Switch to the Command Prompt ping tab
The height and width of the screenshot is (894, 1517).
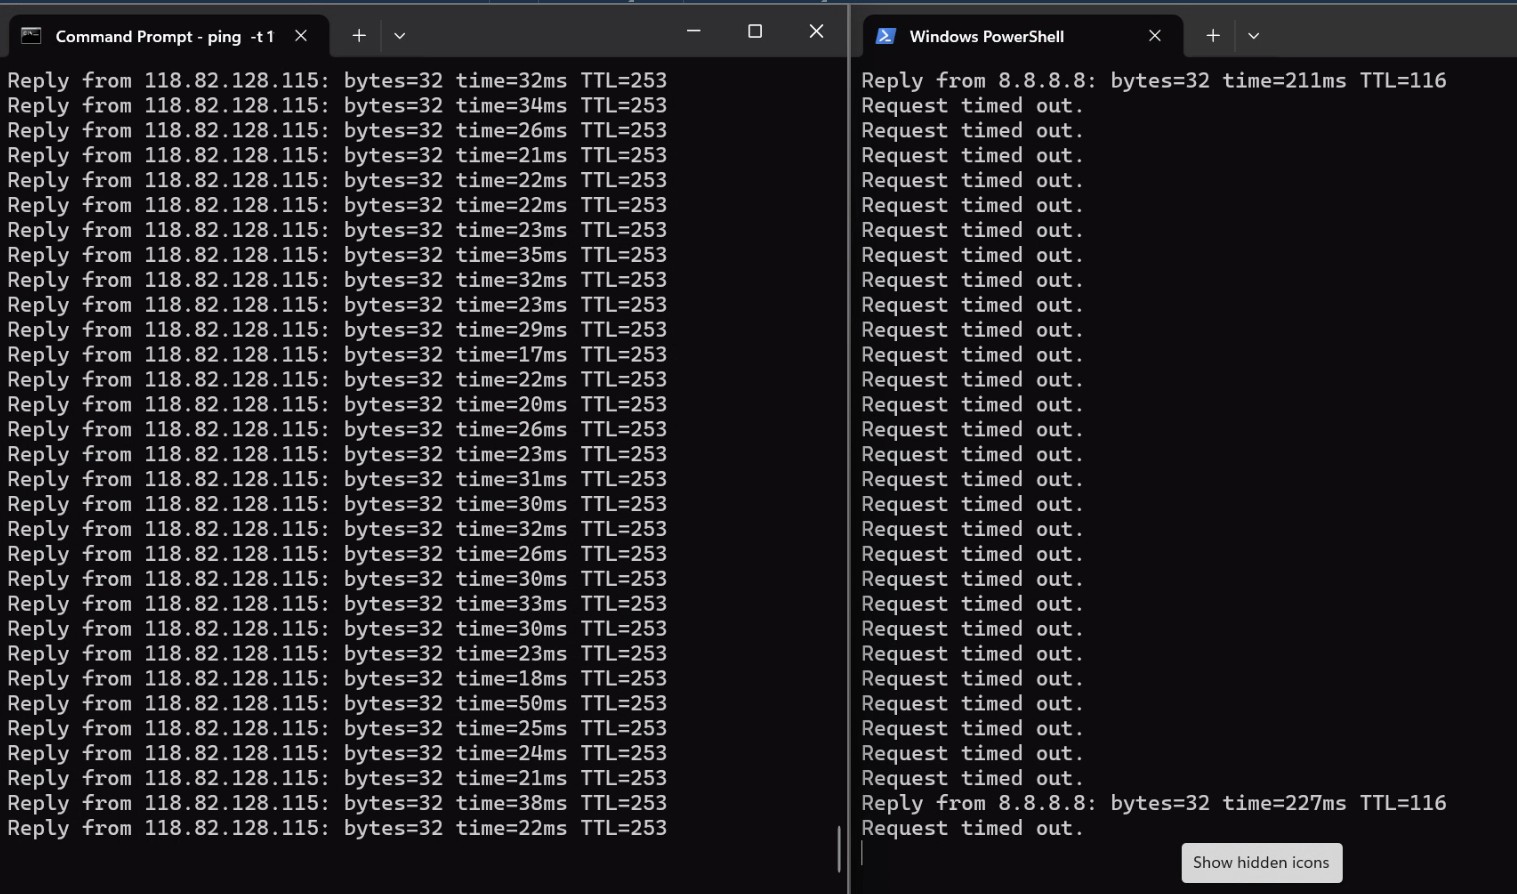(x=164, y=36)
